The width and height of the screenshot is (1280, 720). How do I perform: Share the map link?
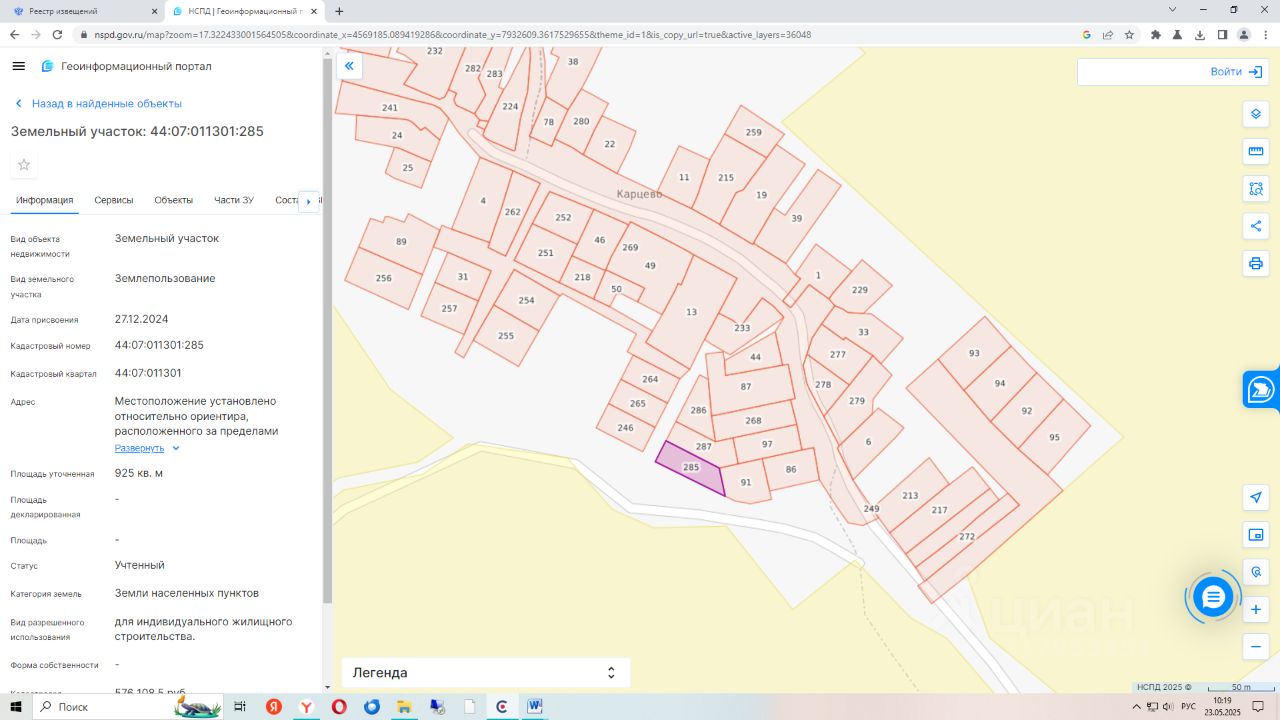coord(1256,226)
